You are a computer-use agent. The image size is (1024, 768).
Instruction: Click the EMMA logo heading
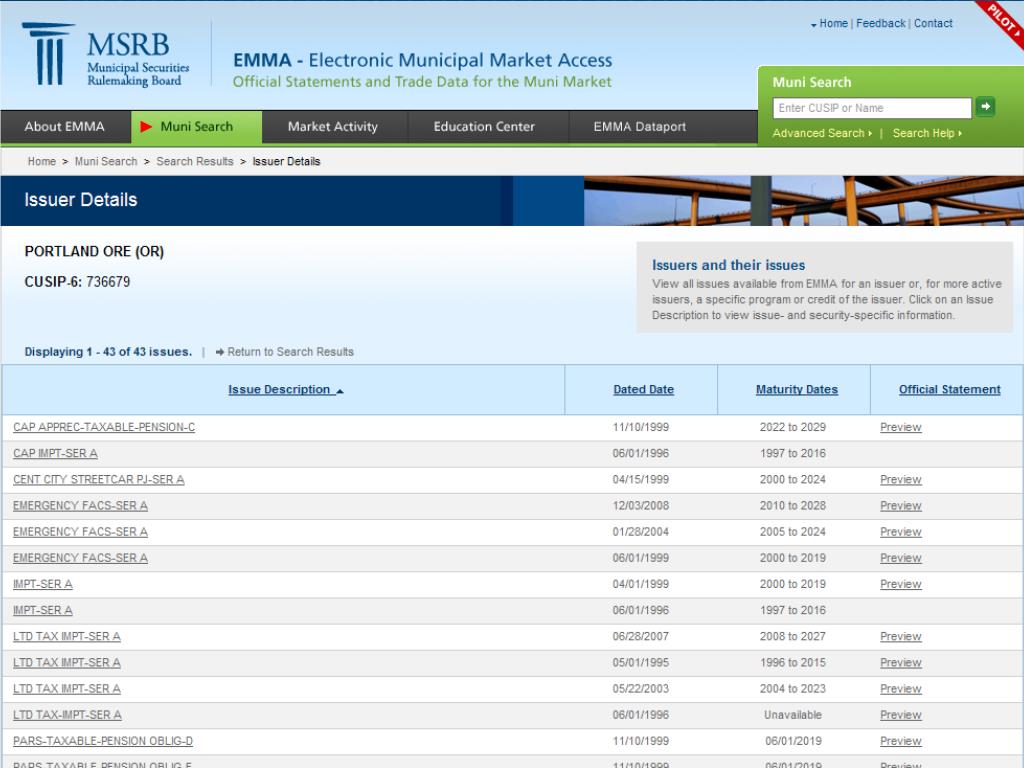pyautogui.click(x=420, y=60)
